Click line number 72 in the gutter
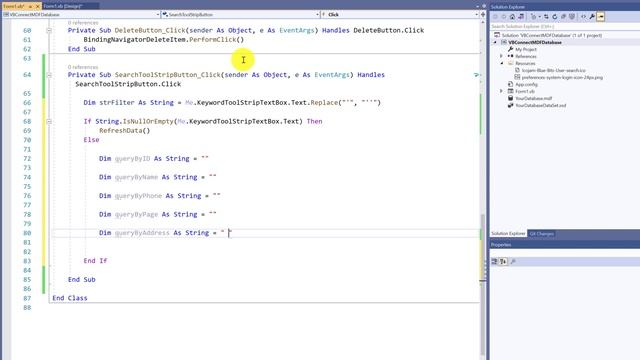 [x=27, y=158]
